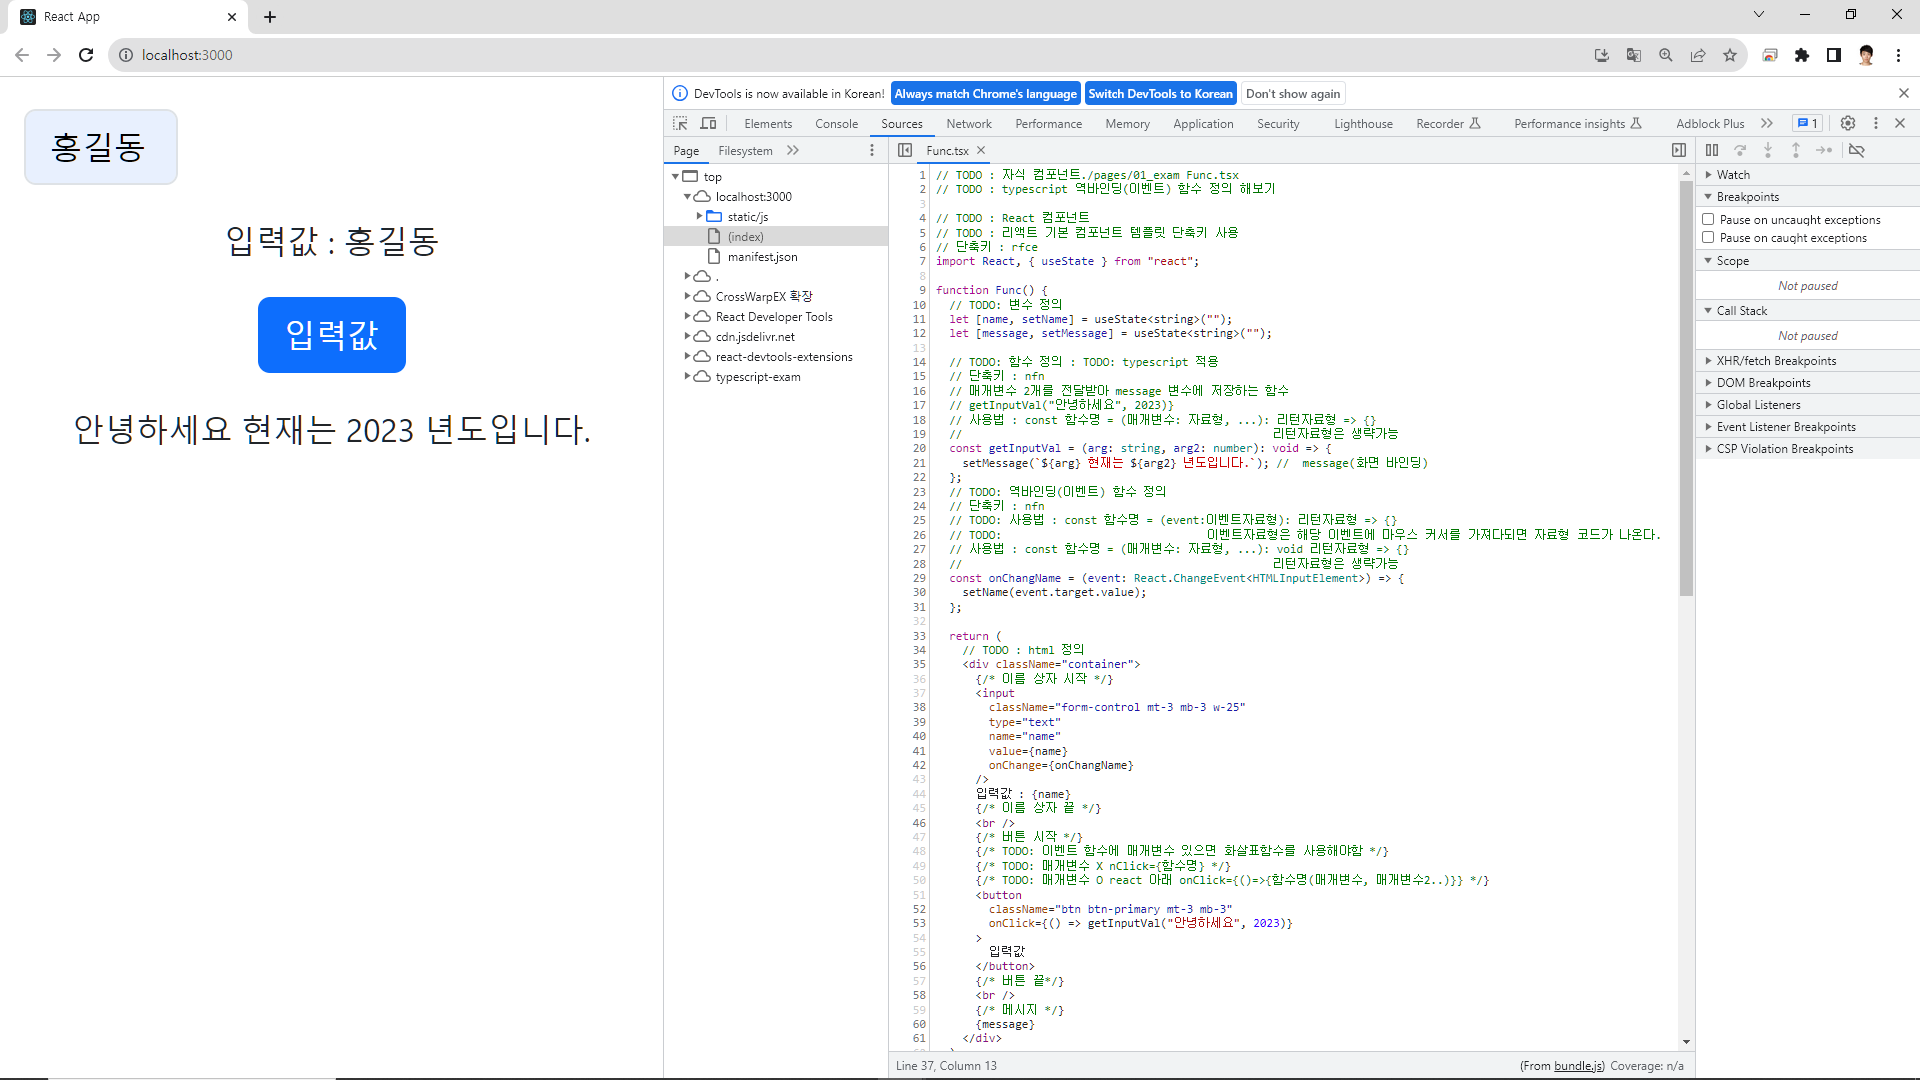Click the pause script execution icon
This screenshot has width=1920, height=1080.
(1712, 150)
